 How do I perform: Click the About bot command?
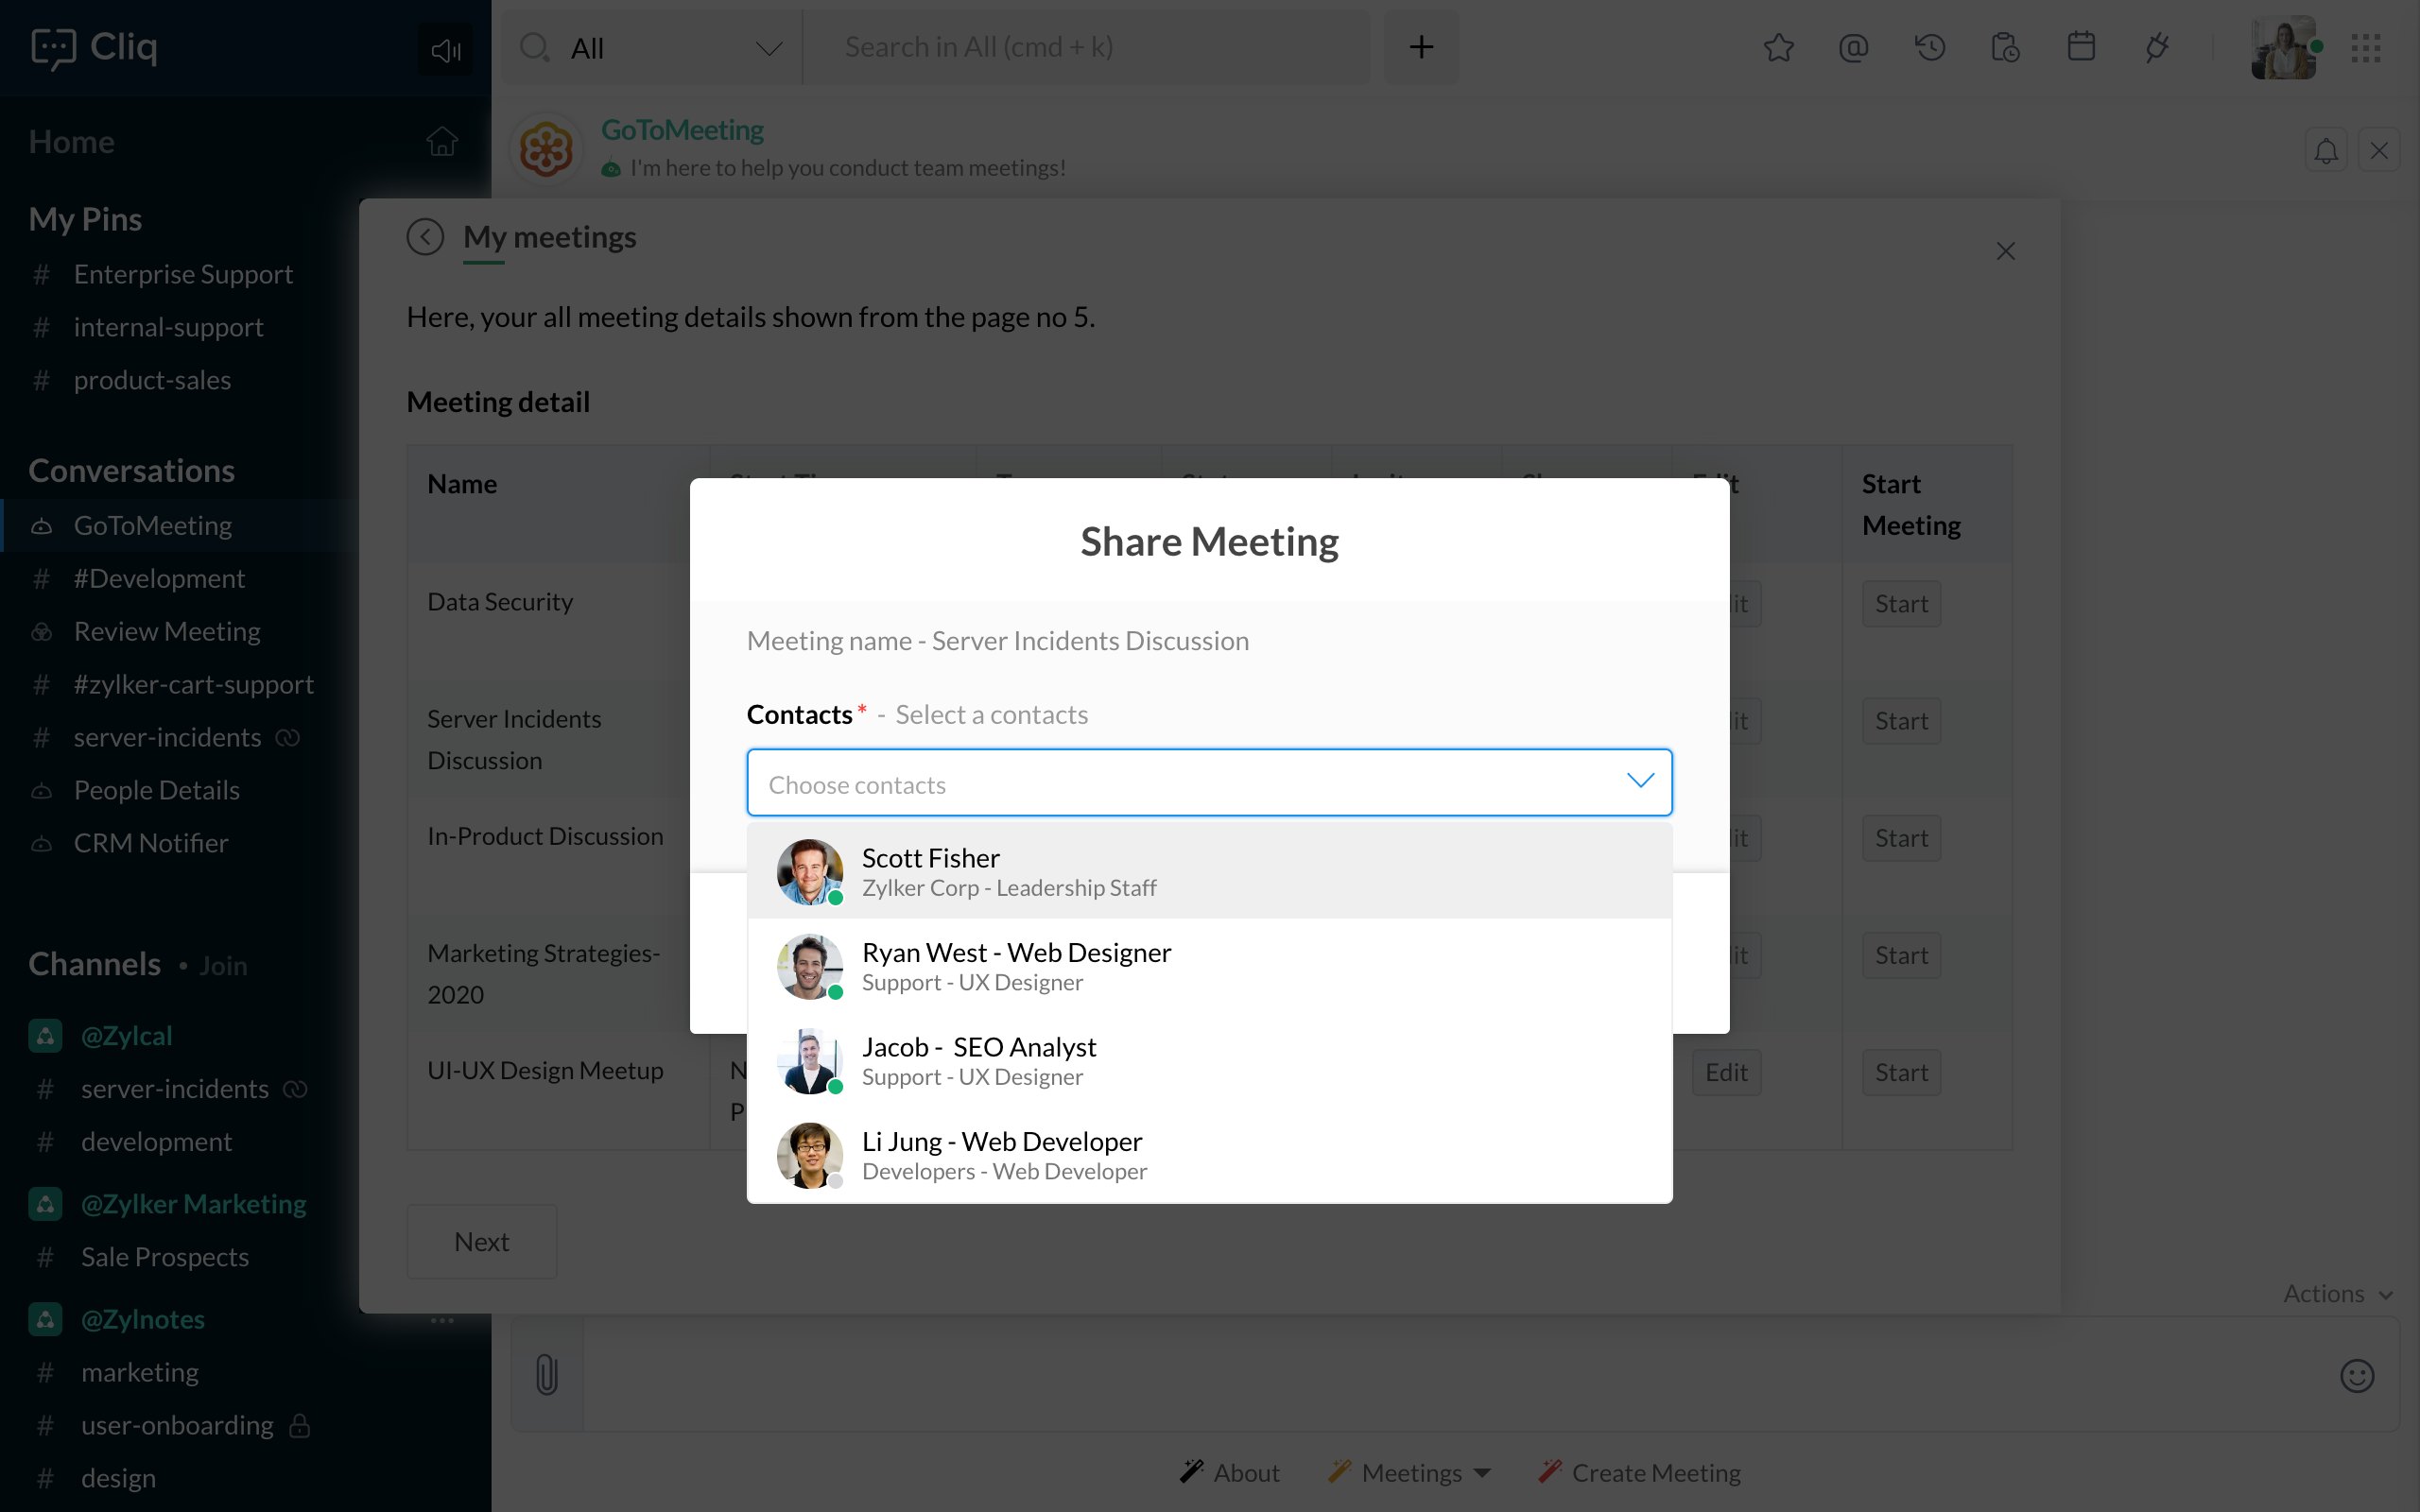[1230, 1472]
